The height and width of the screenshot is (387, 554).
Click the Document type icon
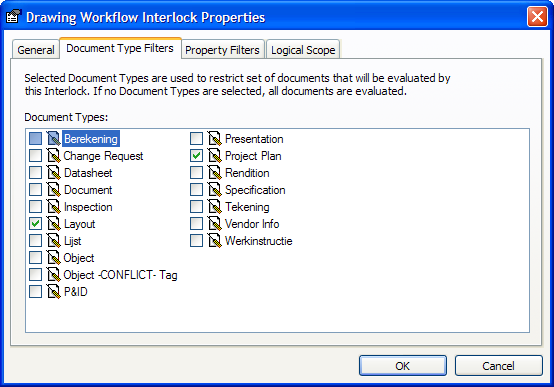pyautogui.click(x=53, y=189)
